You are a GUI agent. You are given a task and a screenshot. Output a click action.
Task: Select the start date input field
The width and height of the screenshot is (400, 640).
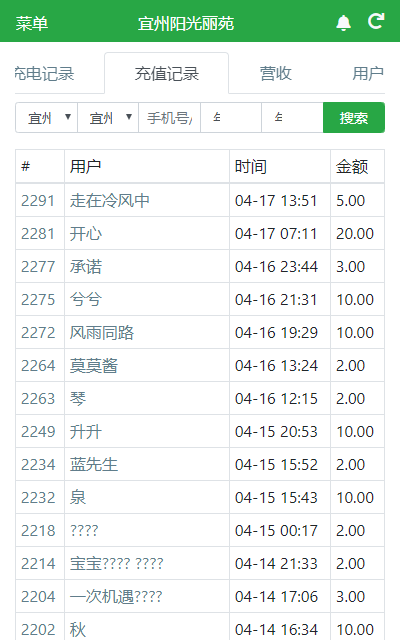[231, 118]
